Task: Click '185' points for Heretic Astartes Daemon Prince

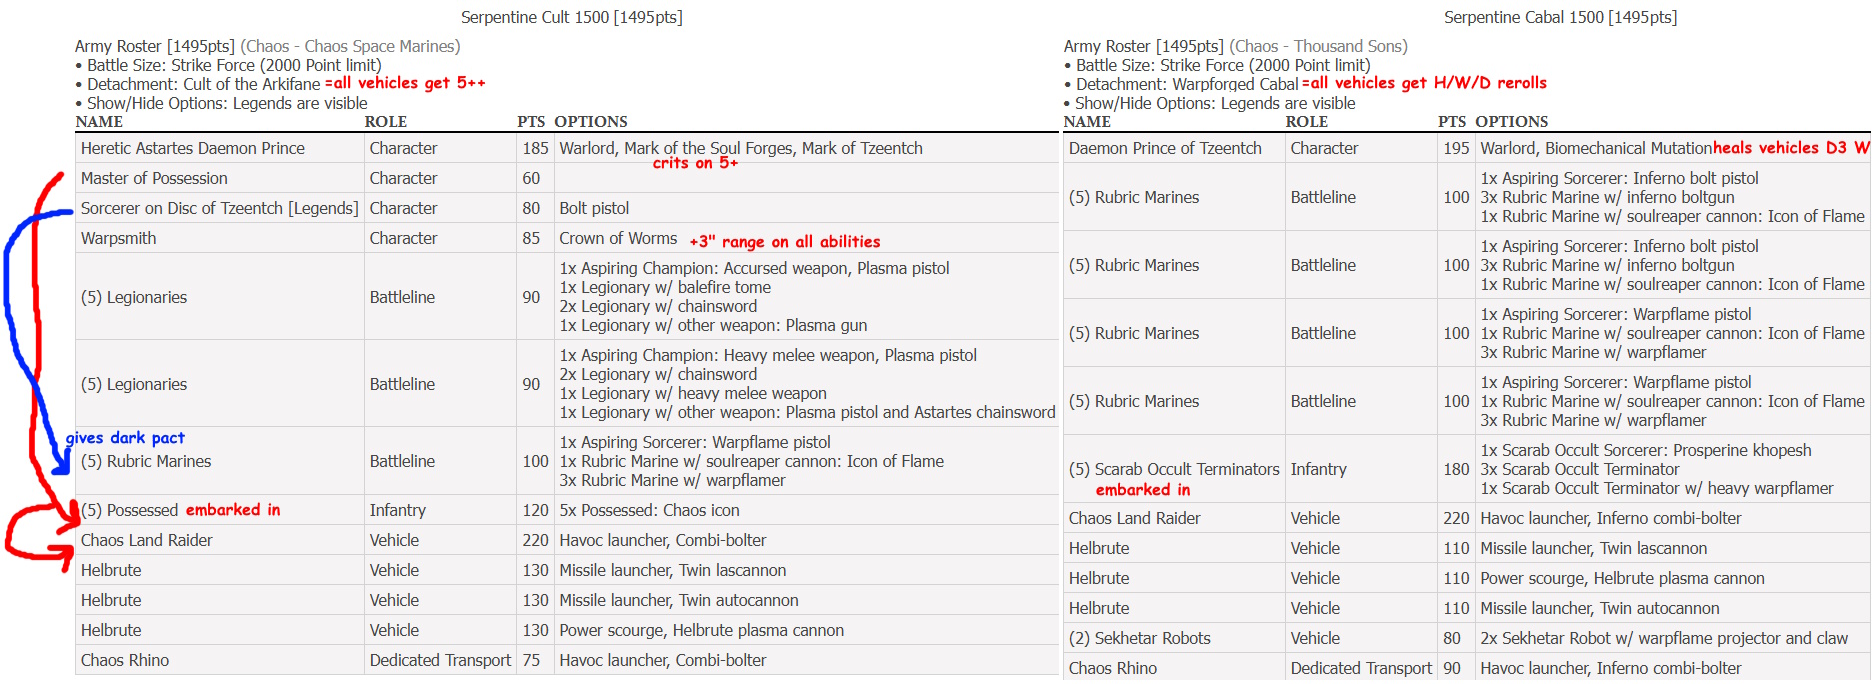Action: tap(535, 148)
